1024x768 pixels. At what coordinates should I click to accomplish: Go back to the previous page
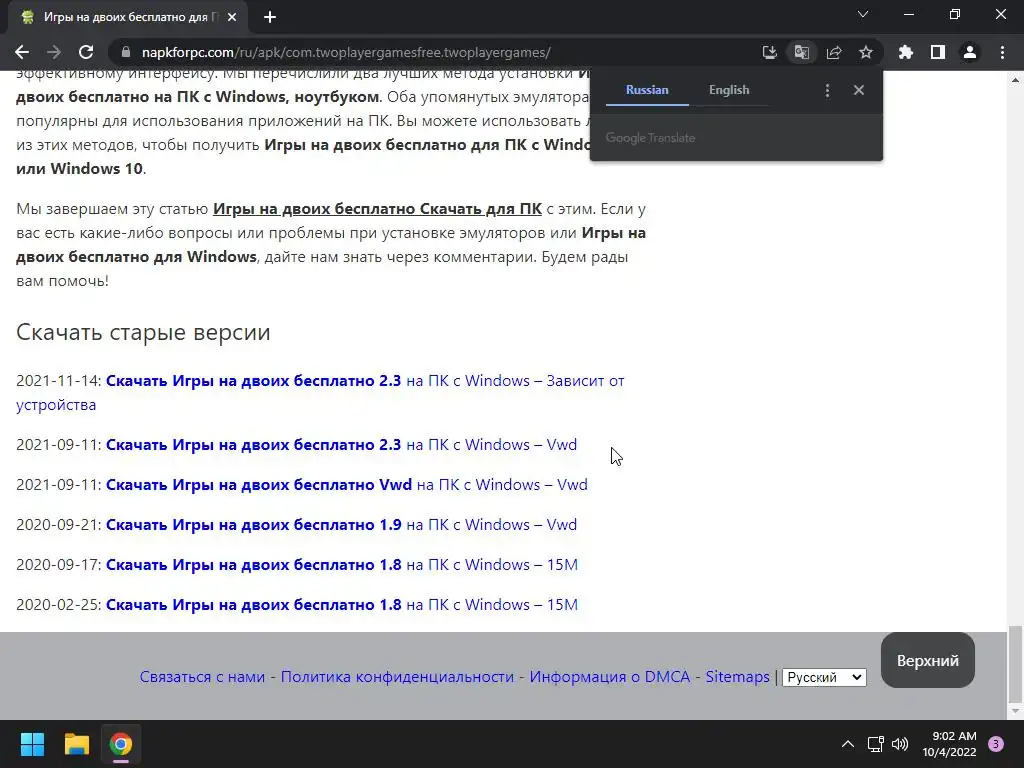pyautogui.click(x=22, y=52)
